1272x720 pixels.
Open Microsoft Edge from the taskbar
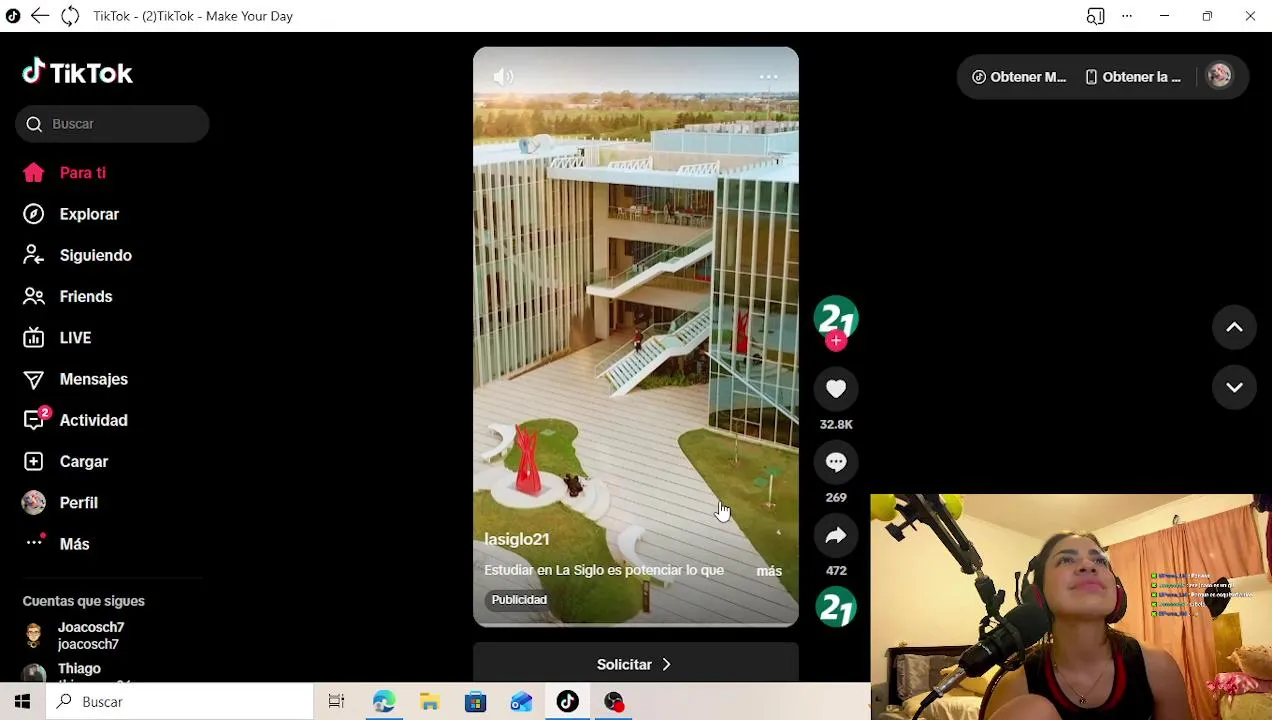click(383, 702)
